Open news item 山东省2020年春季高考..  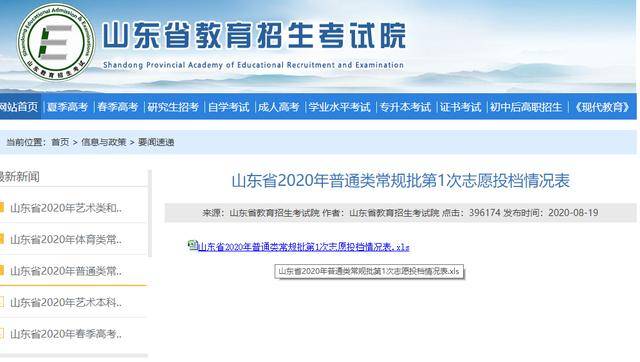pos(66,334)
